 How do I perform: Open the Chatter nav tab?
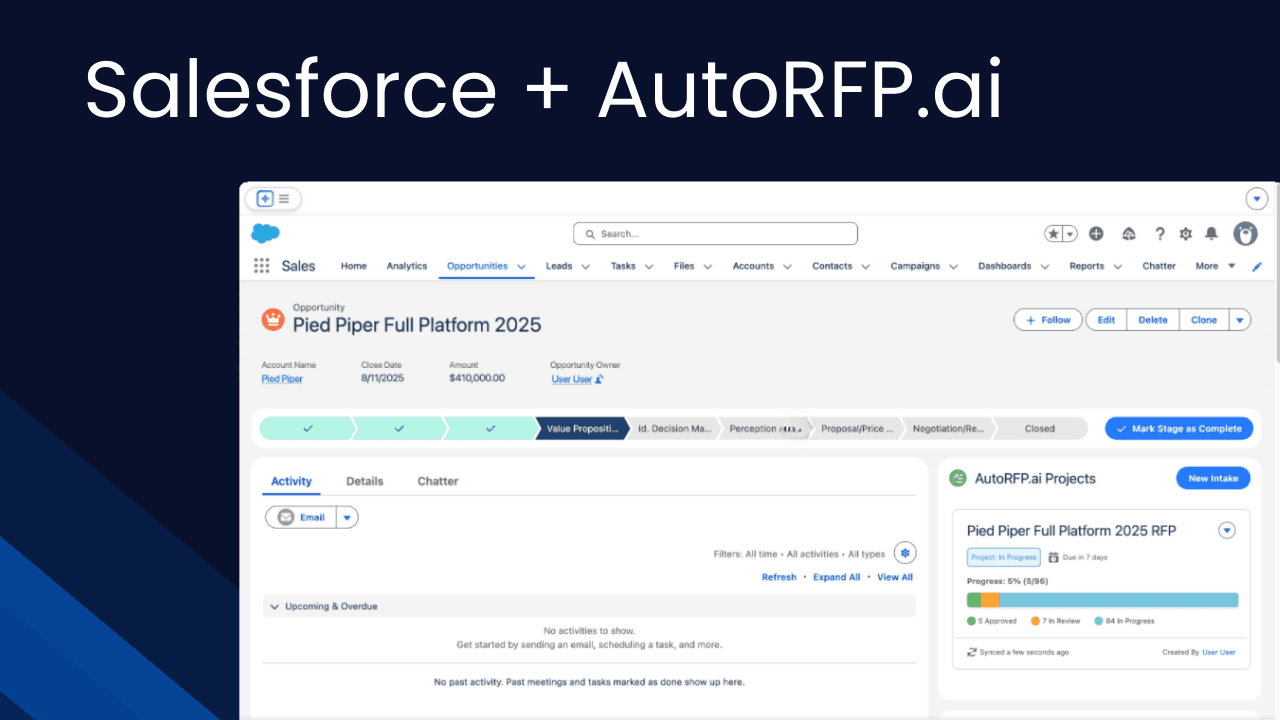(1159, 266)
